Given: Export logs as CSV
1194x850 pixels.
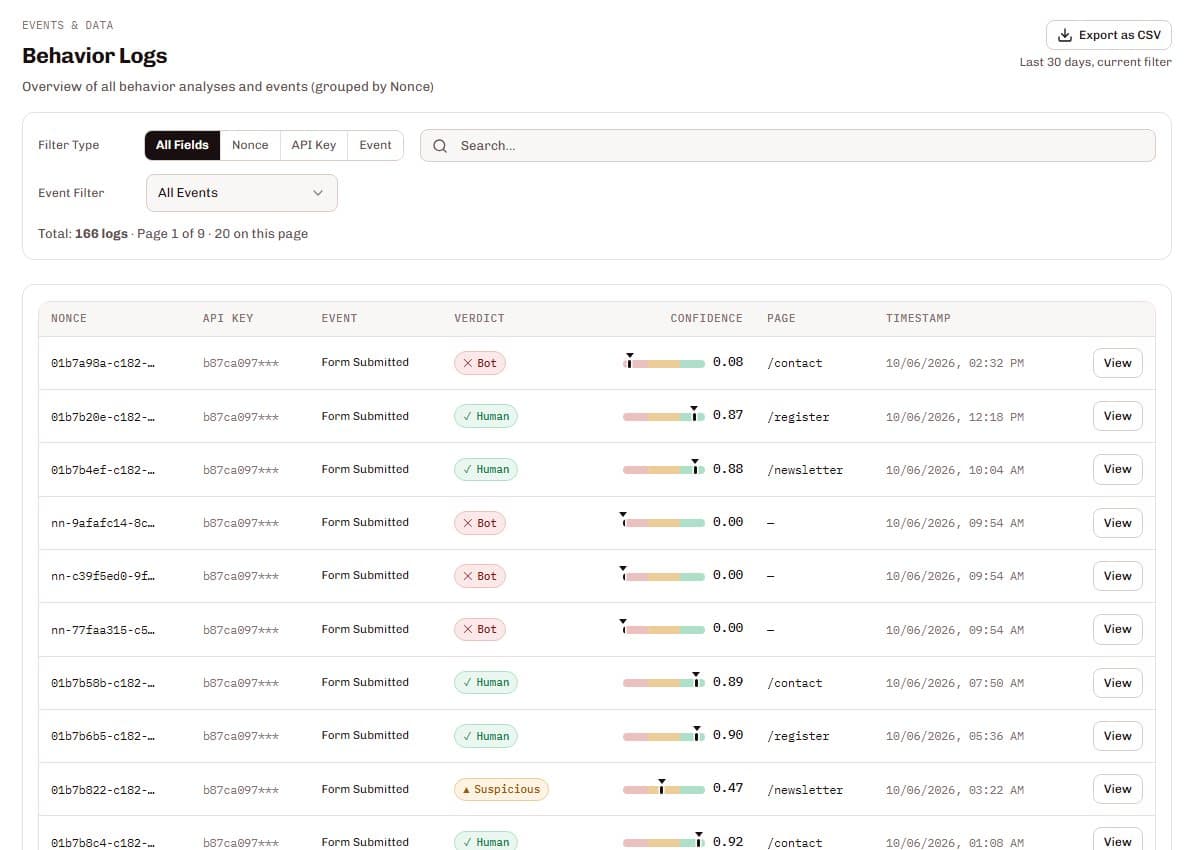Looking at the screenshot, I should (1109, 35).
